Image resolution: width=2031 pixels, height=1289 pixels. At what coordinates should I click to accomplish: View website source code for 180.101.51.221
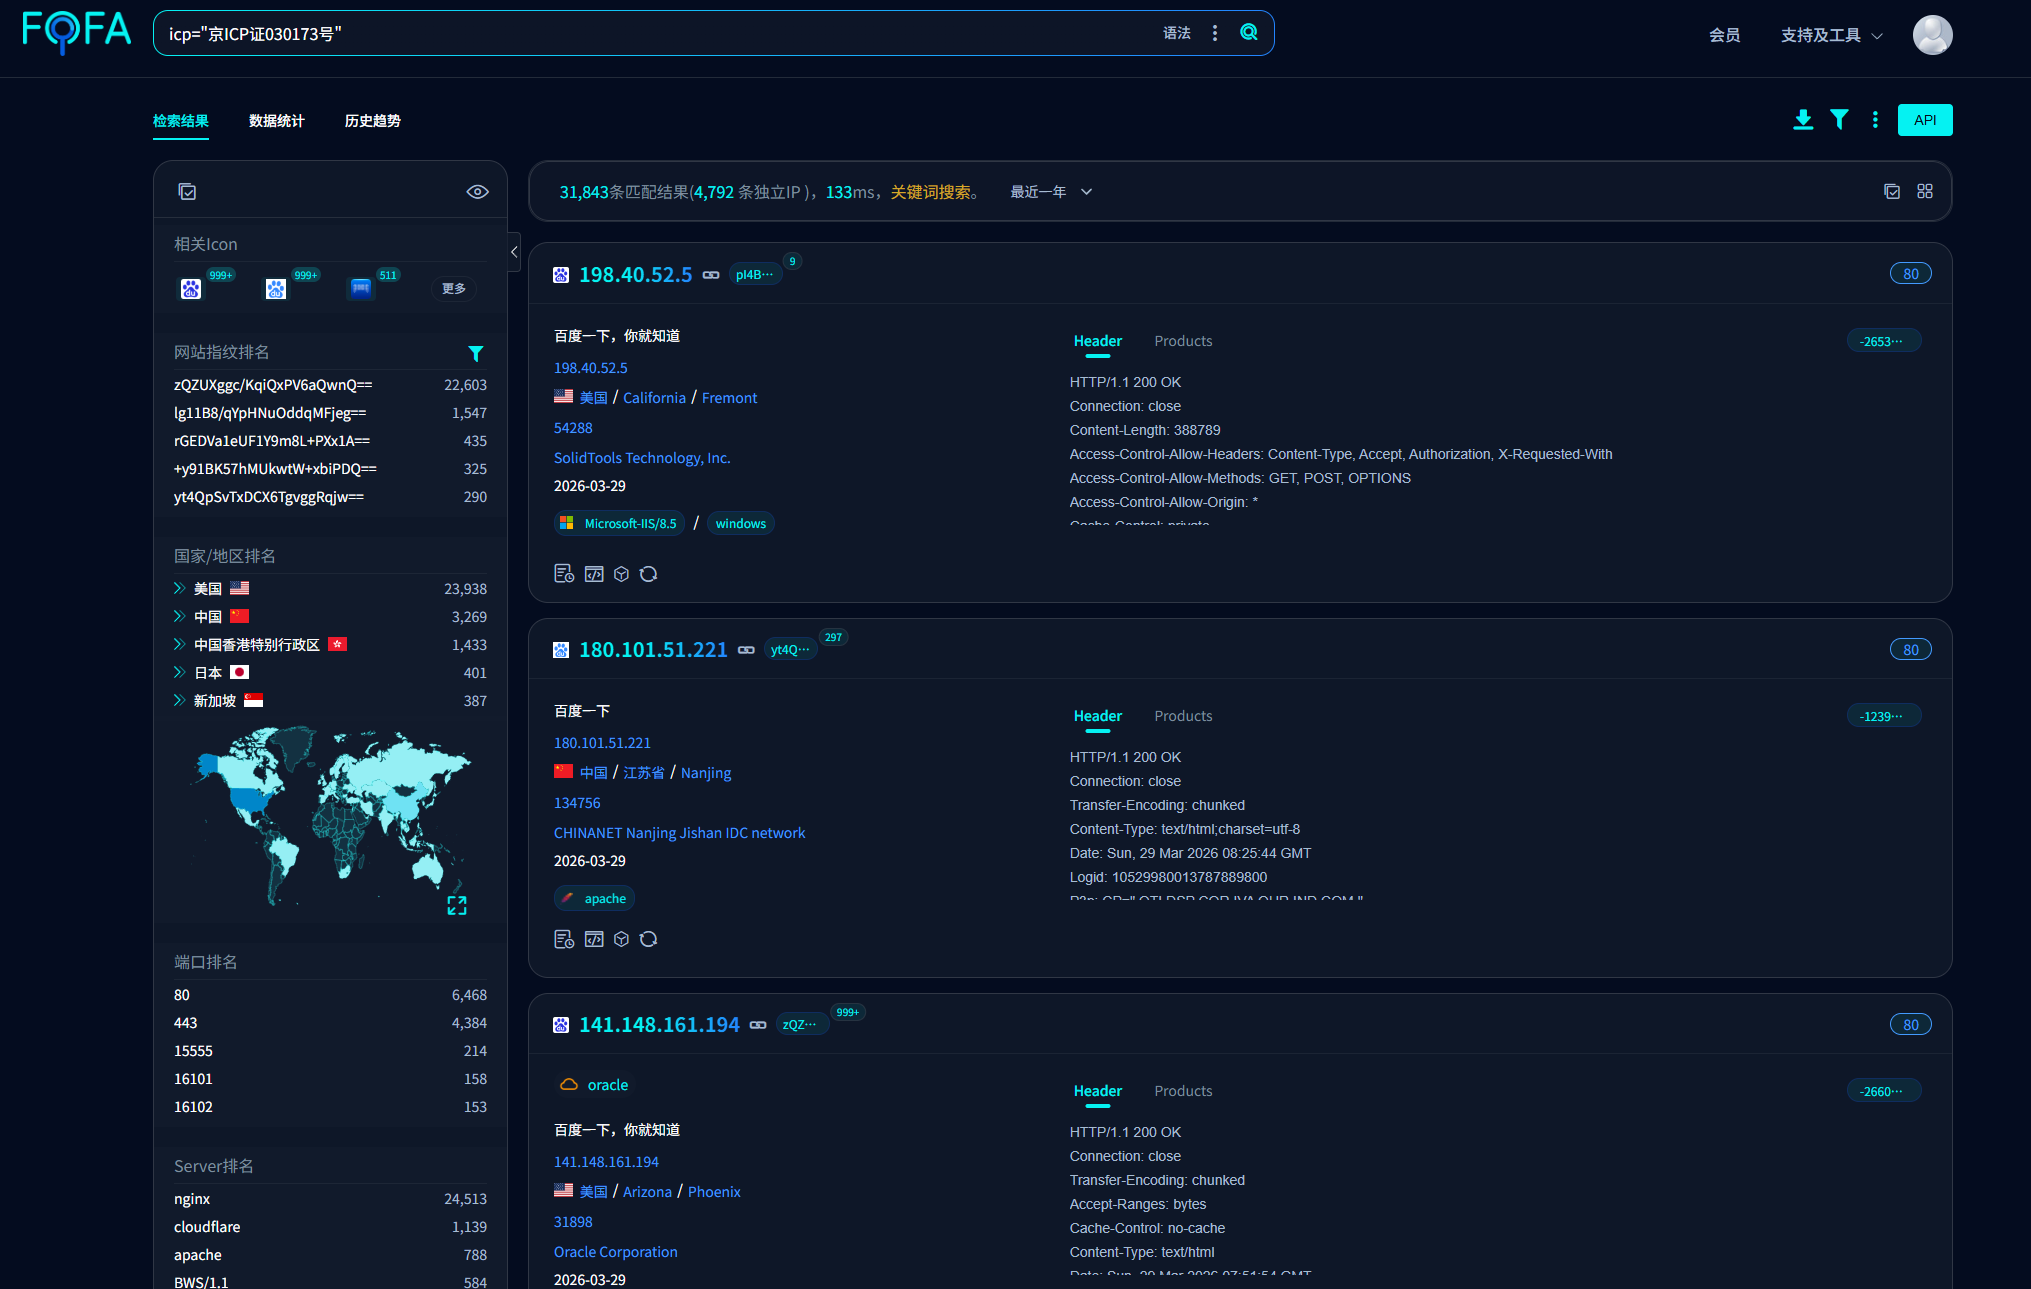pyautogui.click(x=594, y=939)
